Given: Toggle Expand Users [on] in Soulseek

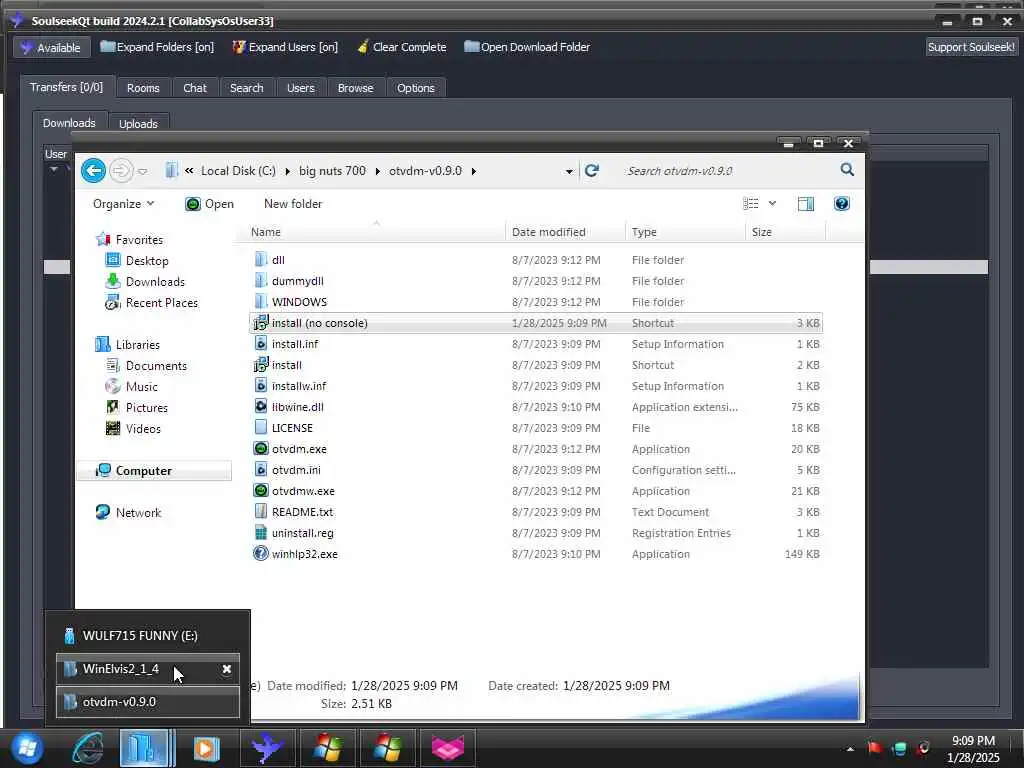Looking at the screenshot, I should (x=285, y=47).
